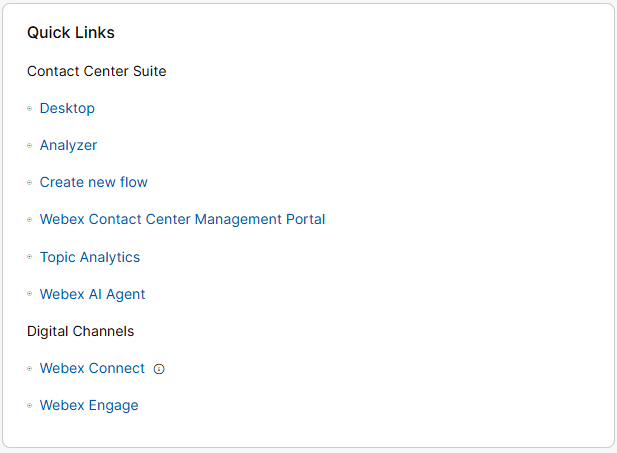Click the bullet before Create new flow
Viewport: 617px width, 453px height.
[x=30, y=183]
